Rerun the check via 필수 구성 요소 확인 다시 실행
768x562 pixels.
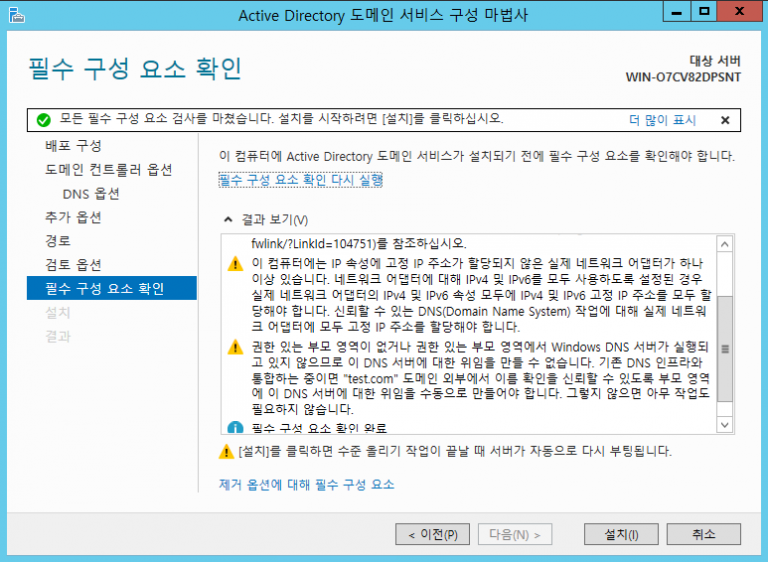tap(300, 180)
